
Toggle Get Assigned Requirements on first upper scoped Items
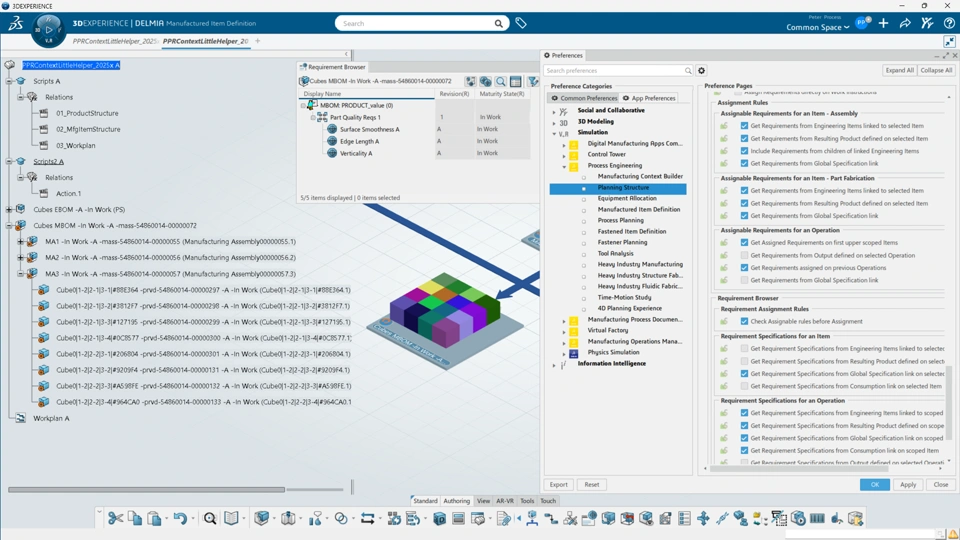click(x=744, y=242)
